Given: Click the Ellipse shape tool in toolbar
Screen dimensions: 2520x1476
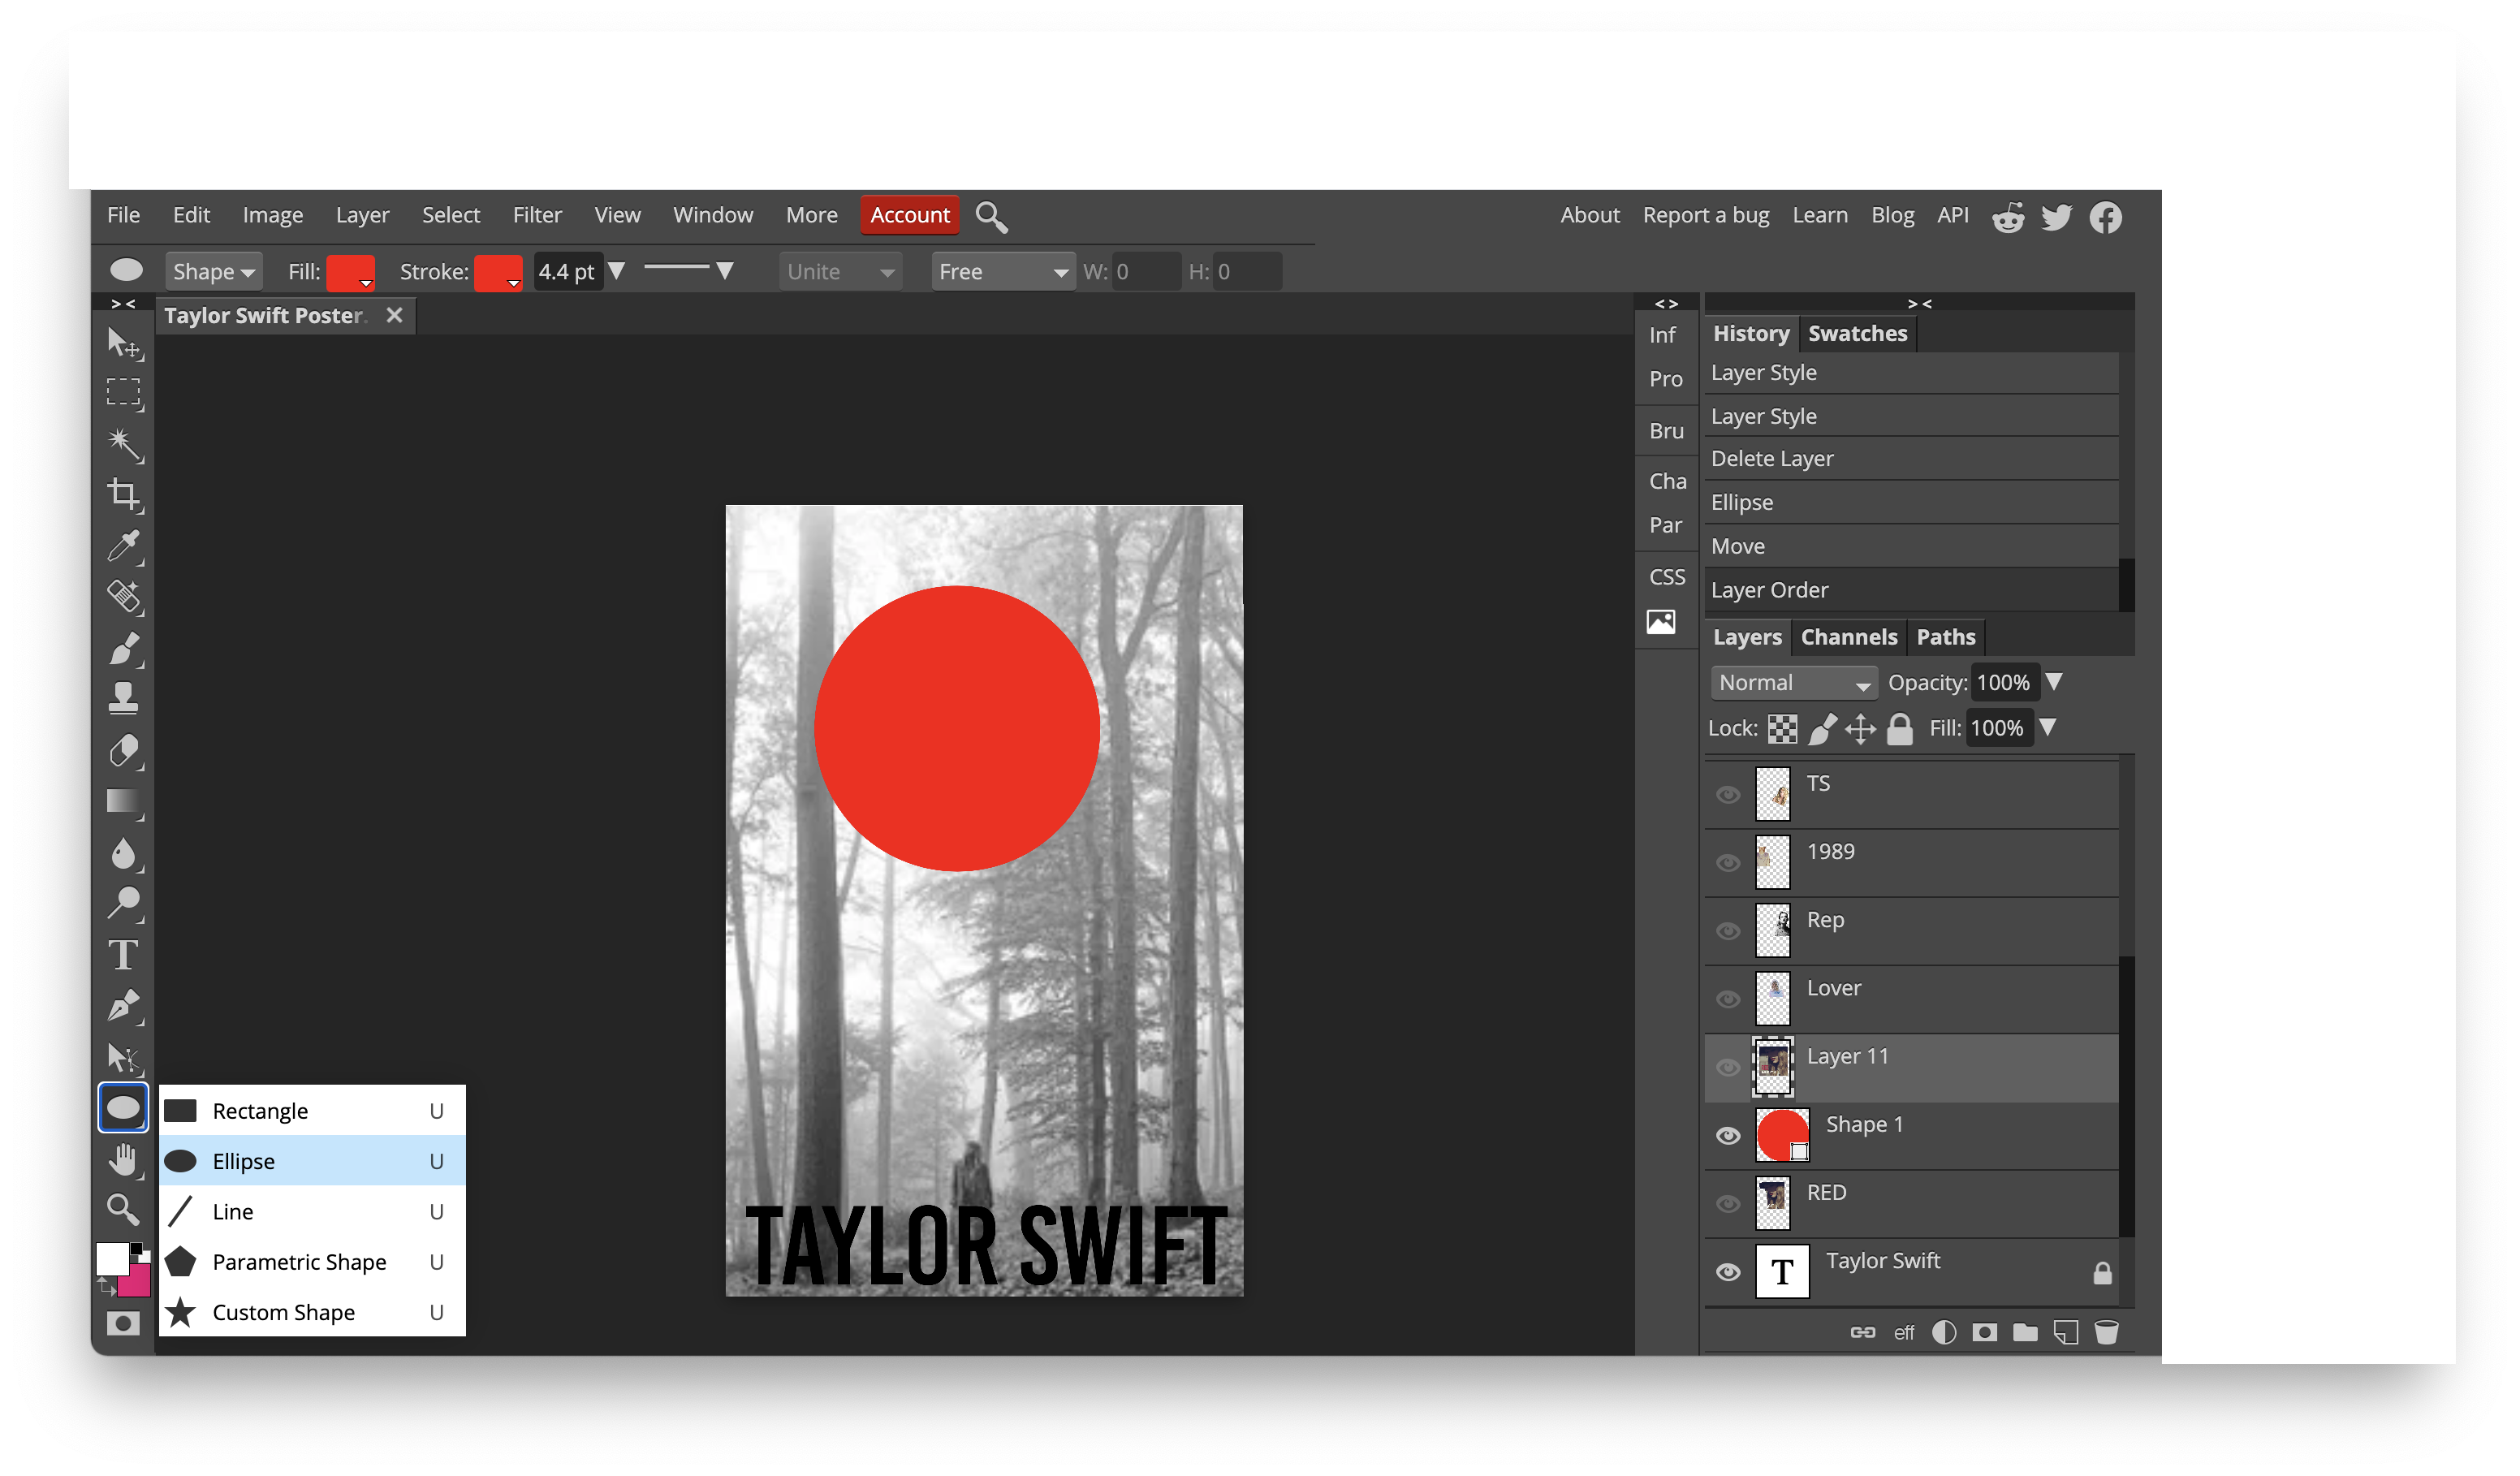Looking at the screenshot, I should (x=124, y=1108).
